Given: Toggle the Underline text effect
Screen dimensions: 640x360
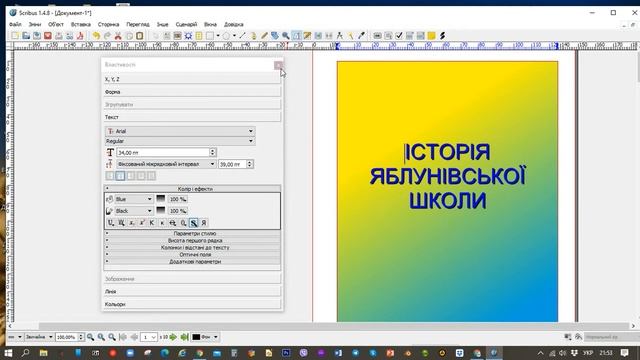Looking at the screenshot, I should 111,223.
